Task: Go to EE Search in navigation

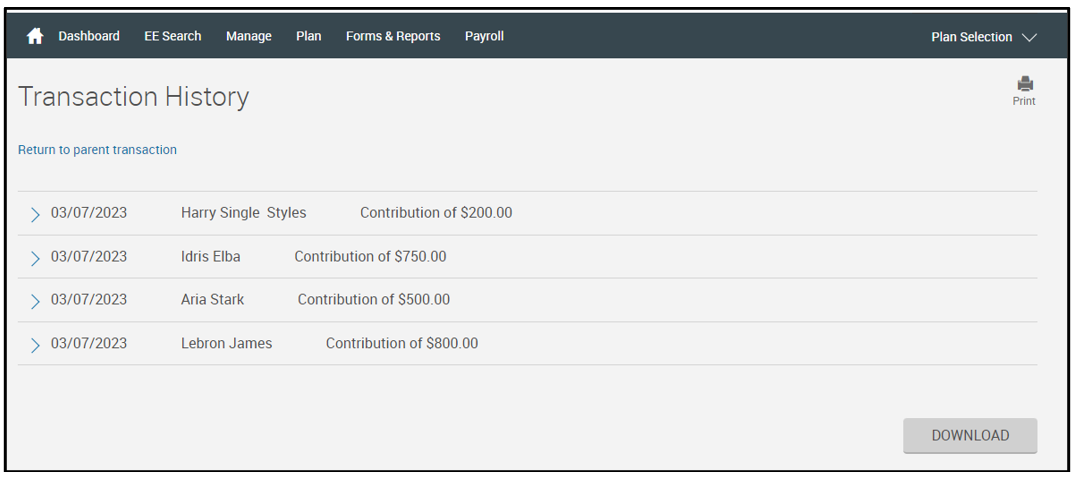Action: [x=173, y=36]
